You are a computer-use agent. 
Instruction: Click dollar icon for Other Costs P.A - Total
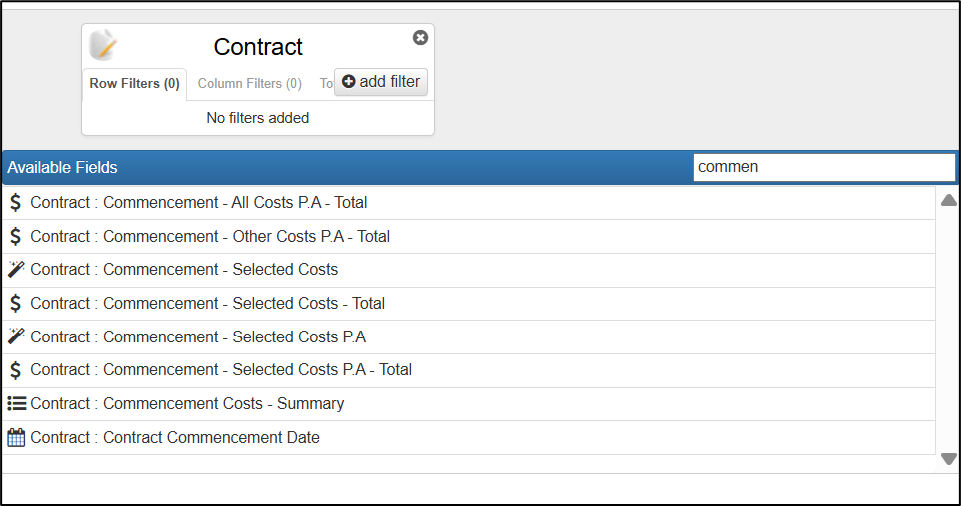(16, 236)
